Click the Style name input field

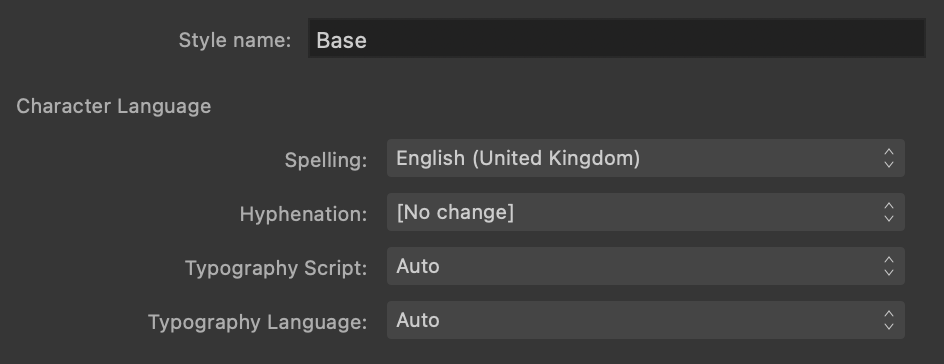coord(616,39)
